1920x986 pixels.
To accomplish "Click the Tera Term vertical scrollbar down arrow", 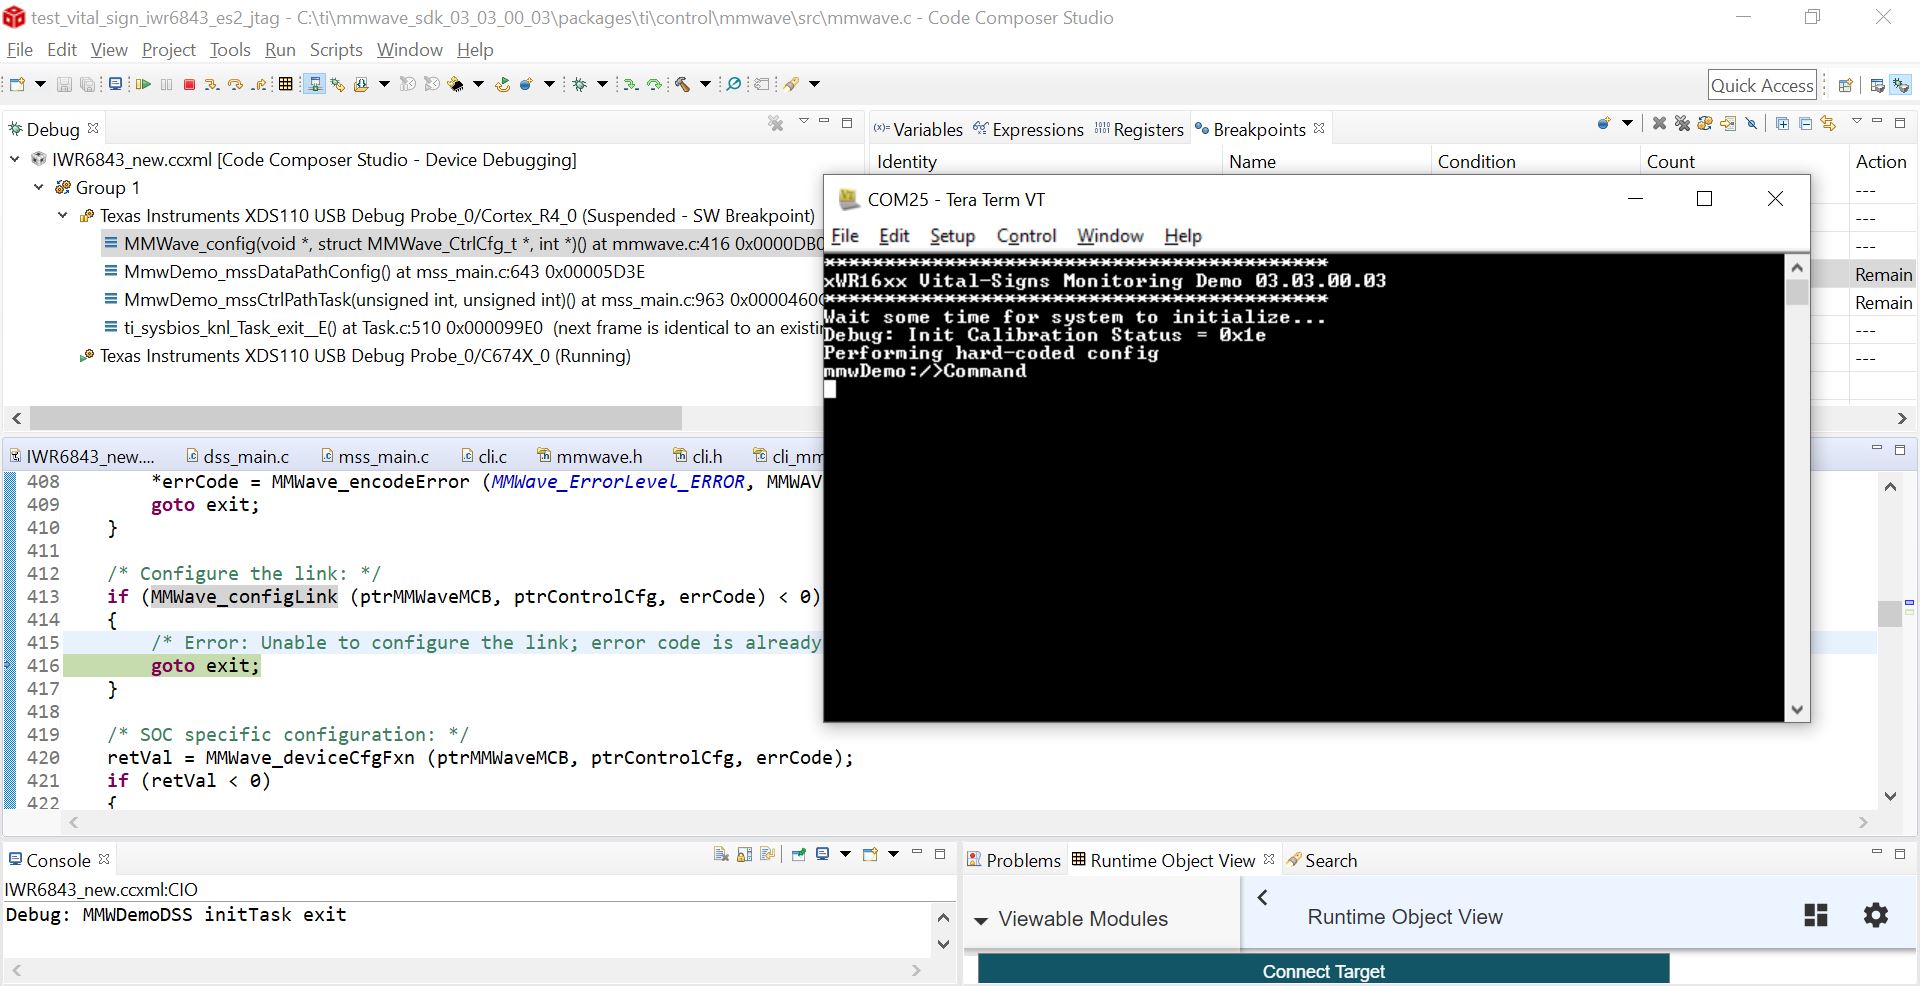I will tap(1797, 709).
